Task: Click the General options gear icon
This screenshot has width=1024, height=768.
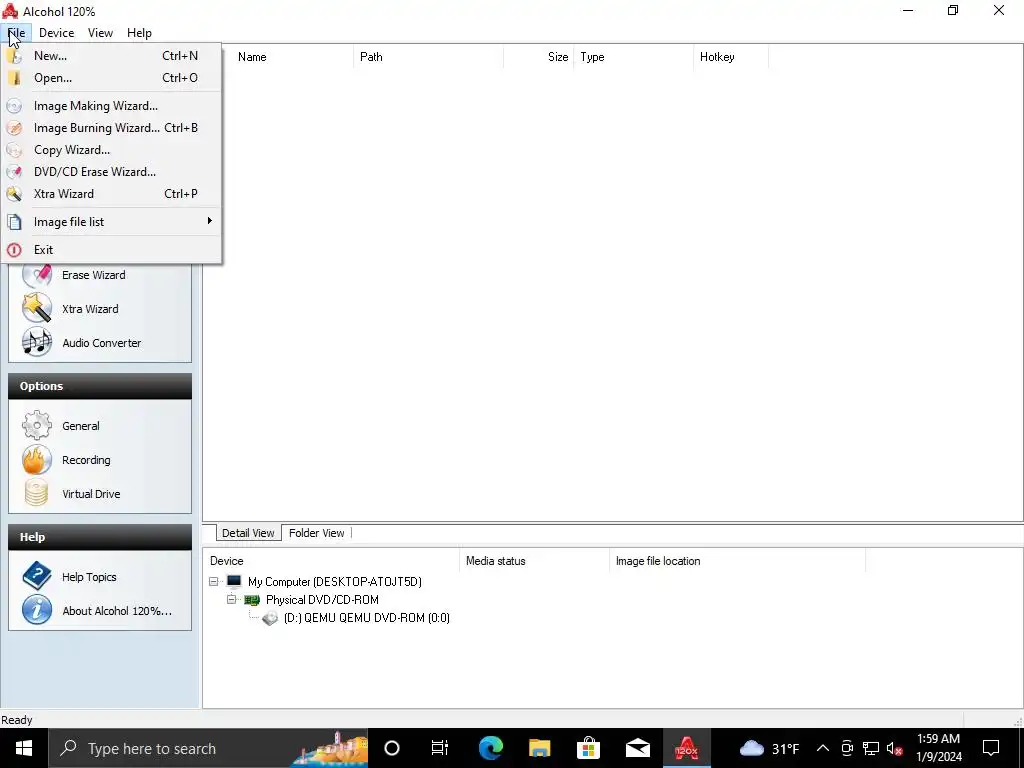Action: [x=37, y=425]
